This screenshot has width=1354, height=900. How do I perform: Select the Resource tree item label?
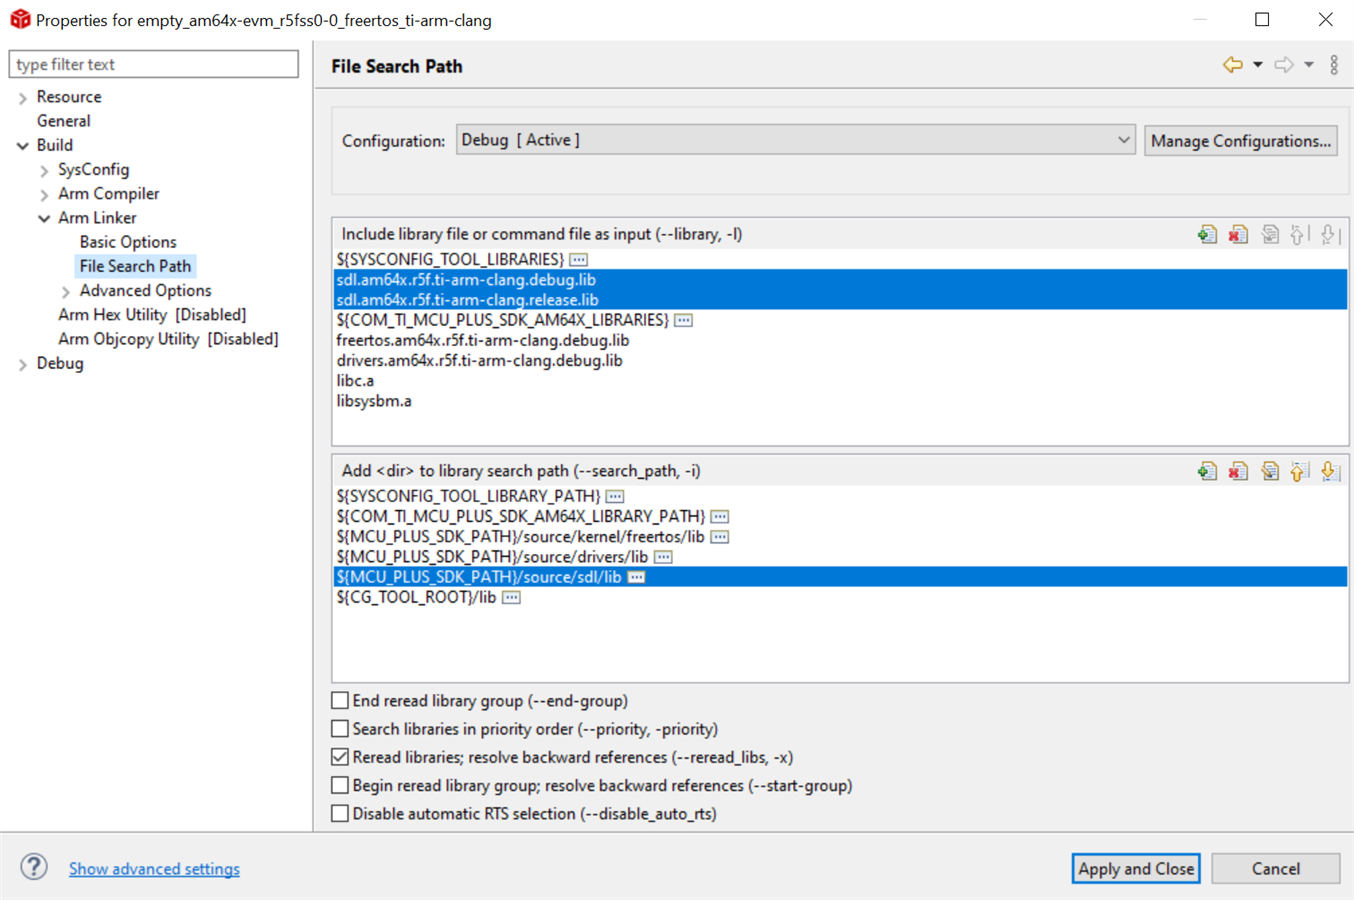(x=69, y=97)
